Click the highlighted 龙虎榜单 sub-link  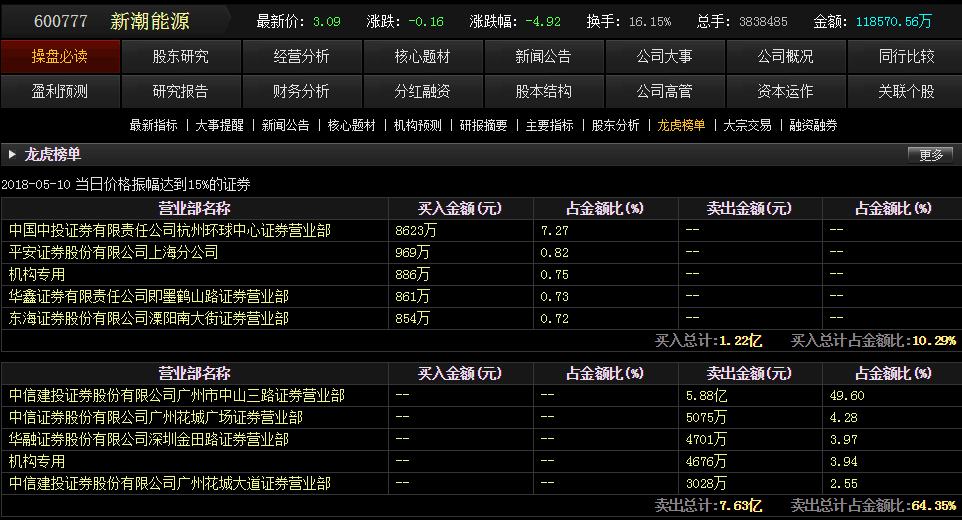click(682, 126)
